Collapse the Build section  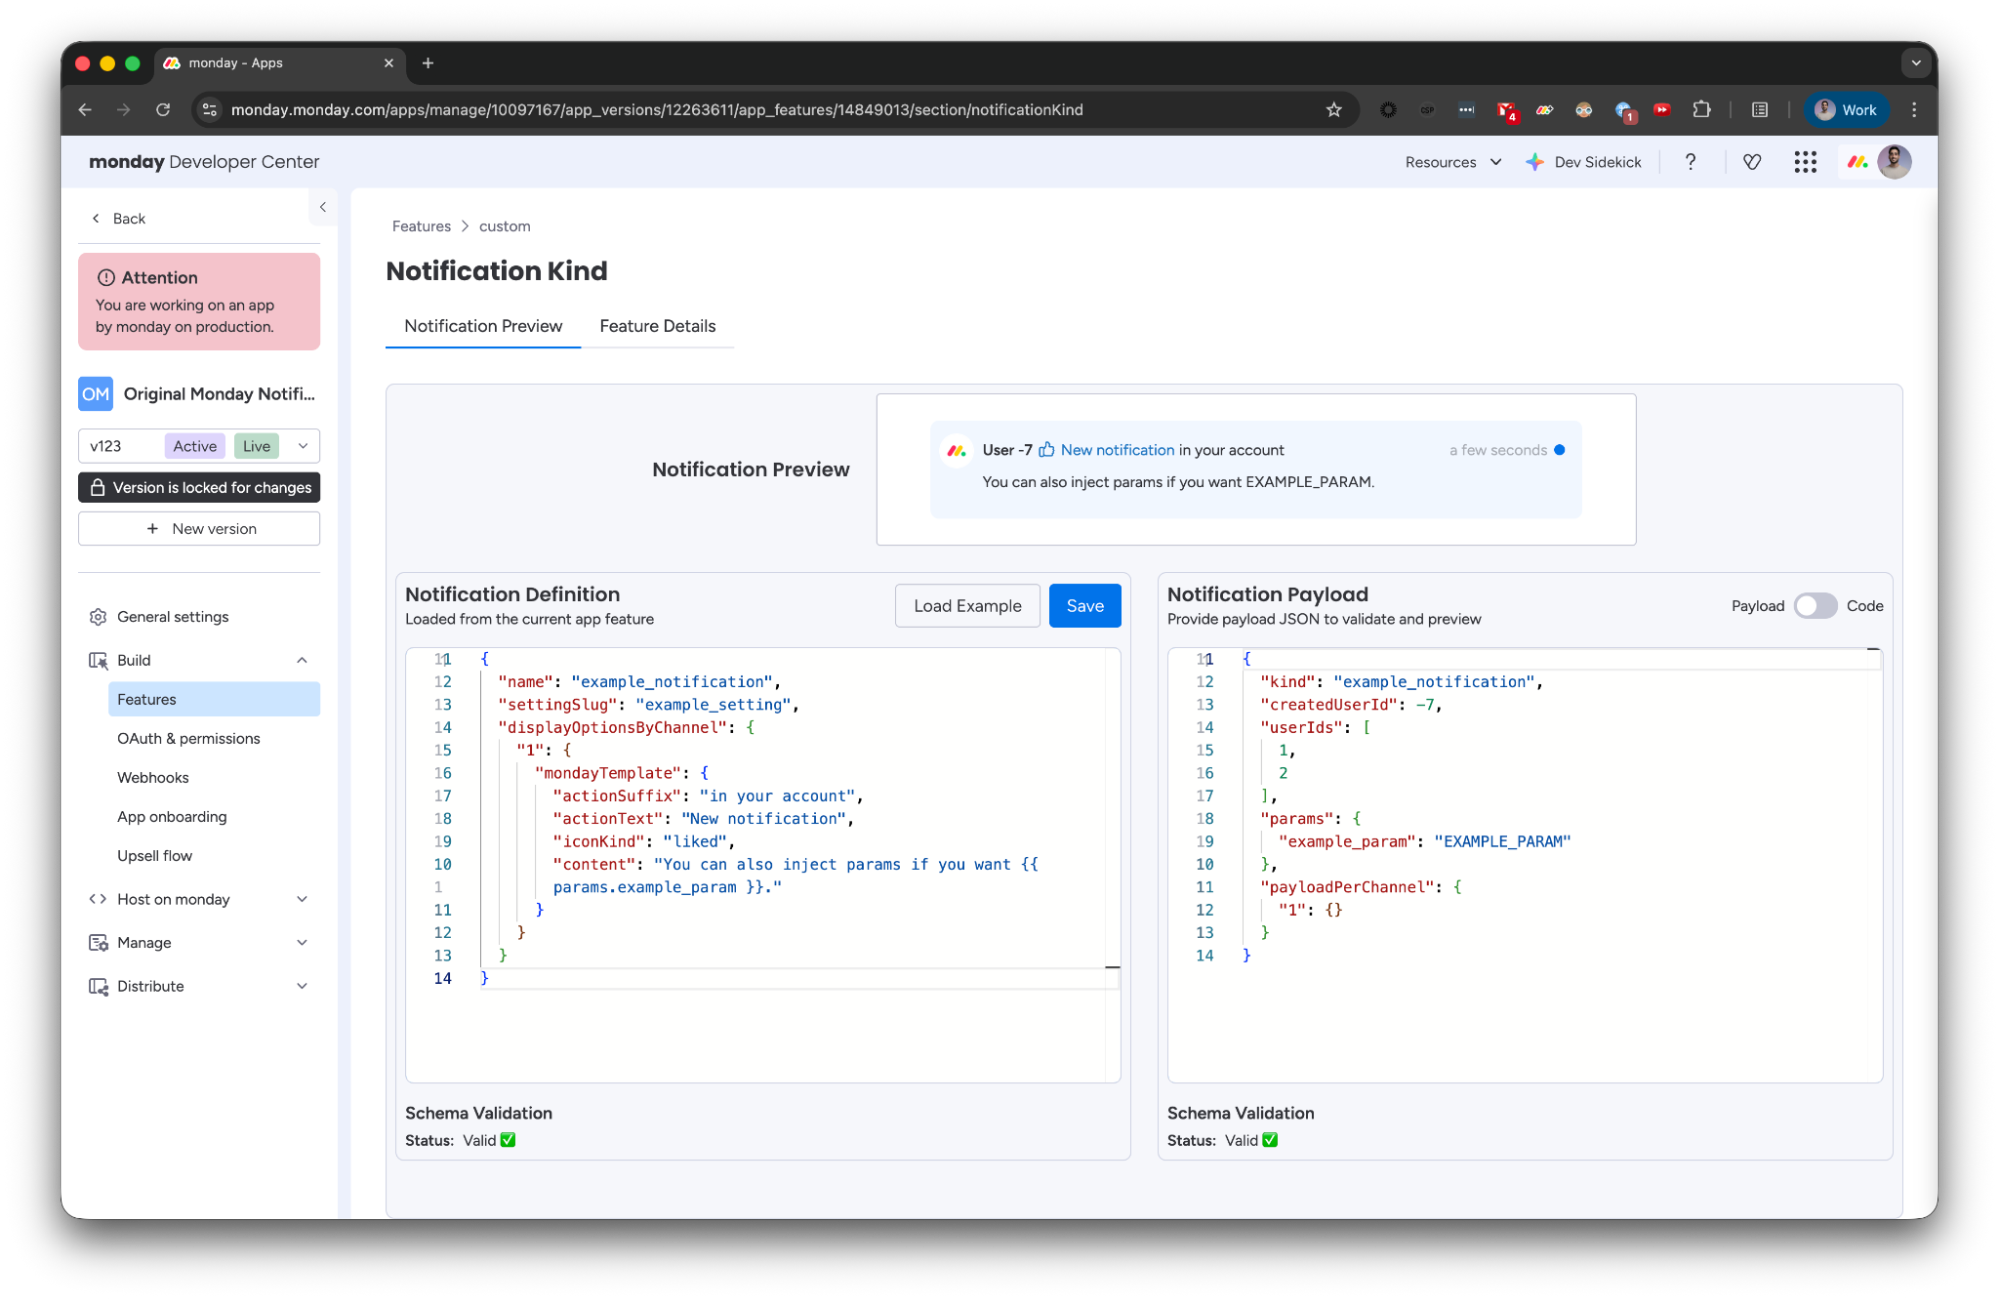(302, 660)
